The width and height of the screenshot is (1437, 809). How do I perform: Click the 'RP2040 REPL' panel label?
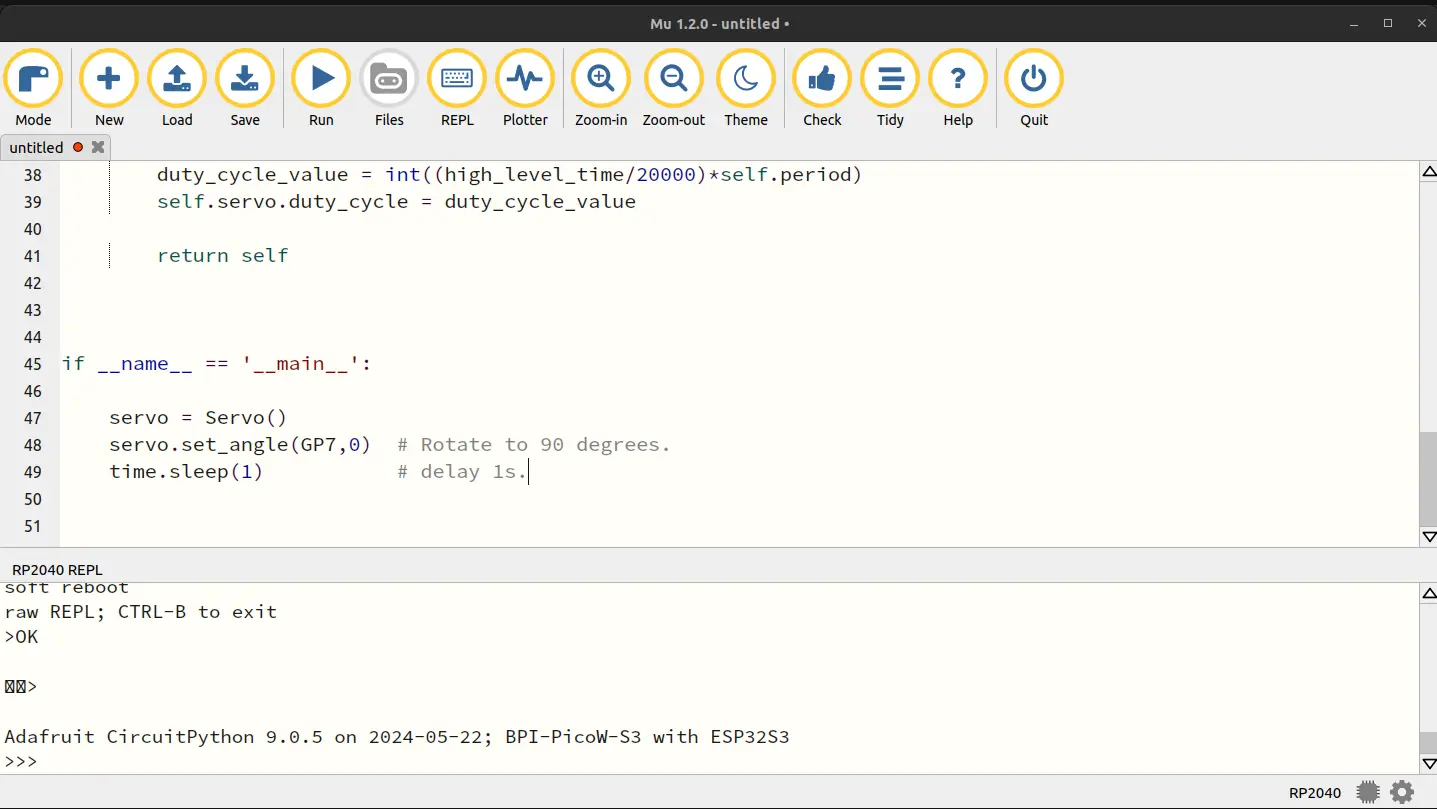[57, 569]
